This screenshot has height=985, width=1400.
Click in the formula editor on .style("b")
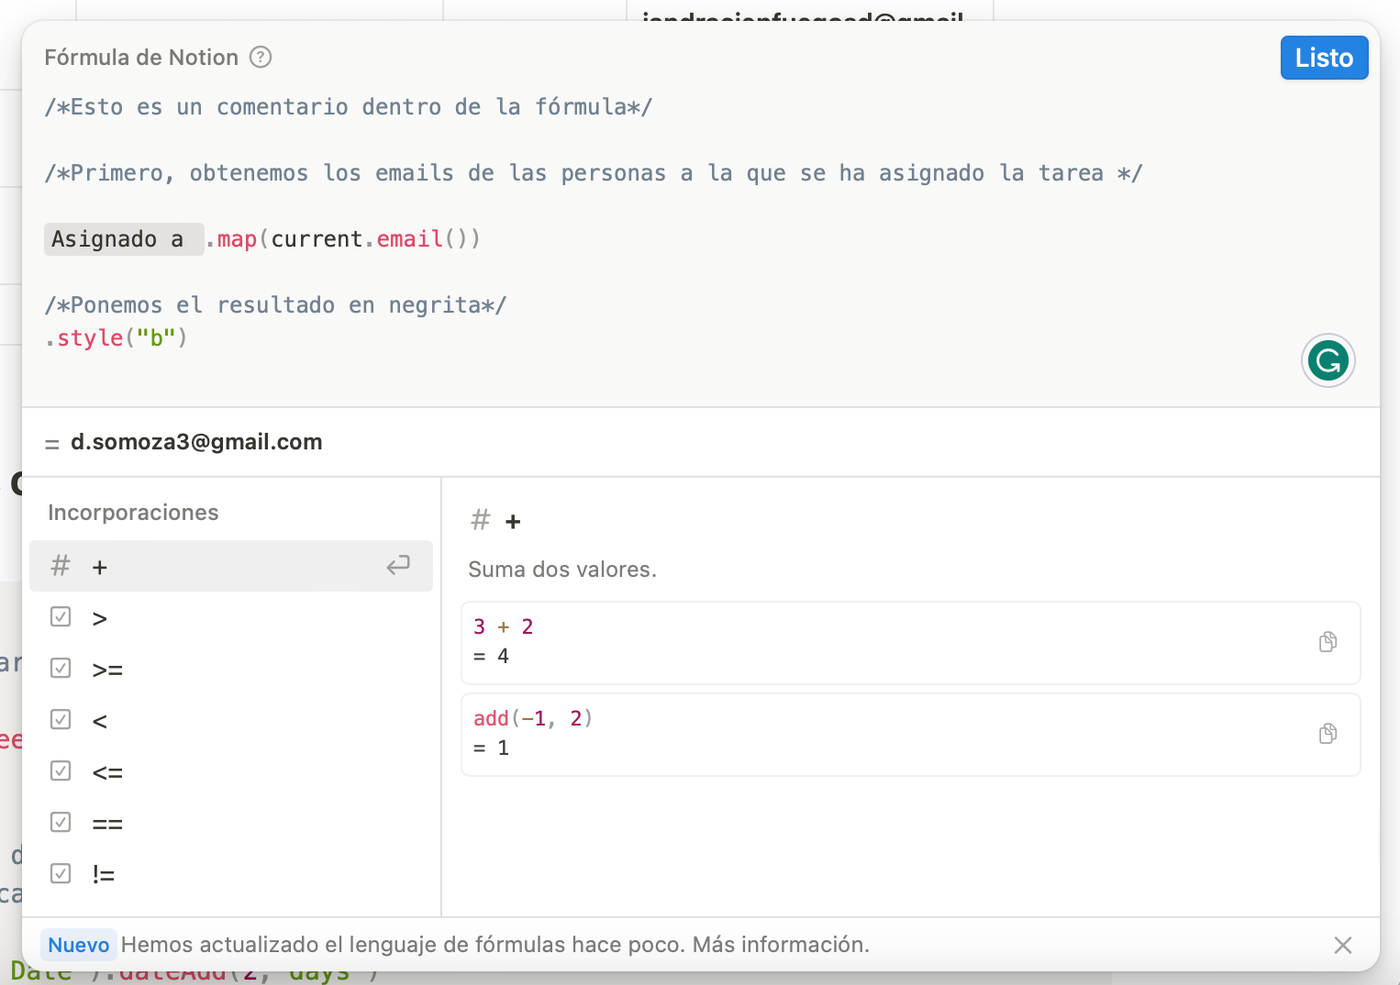tap(116, 338)
